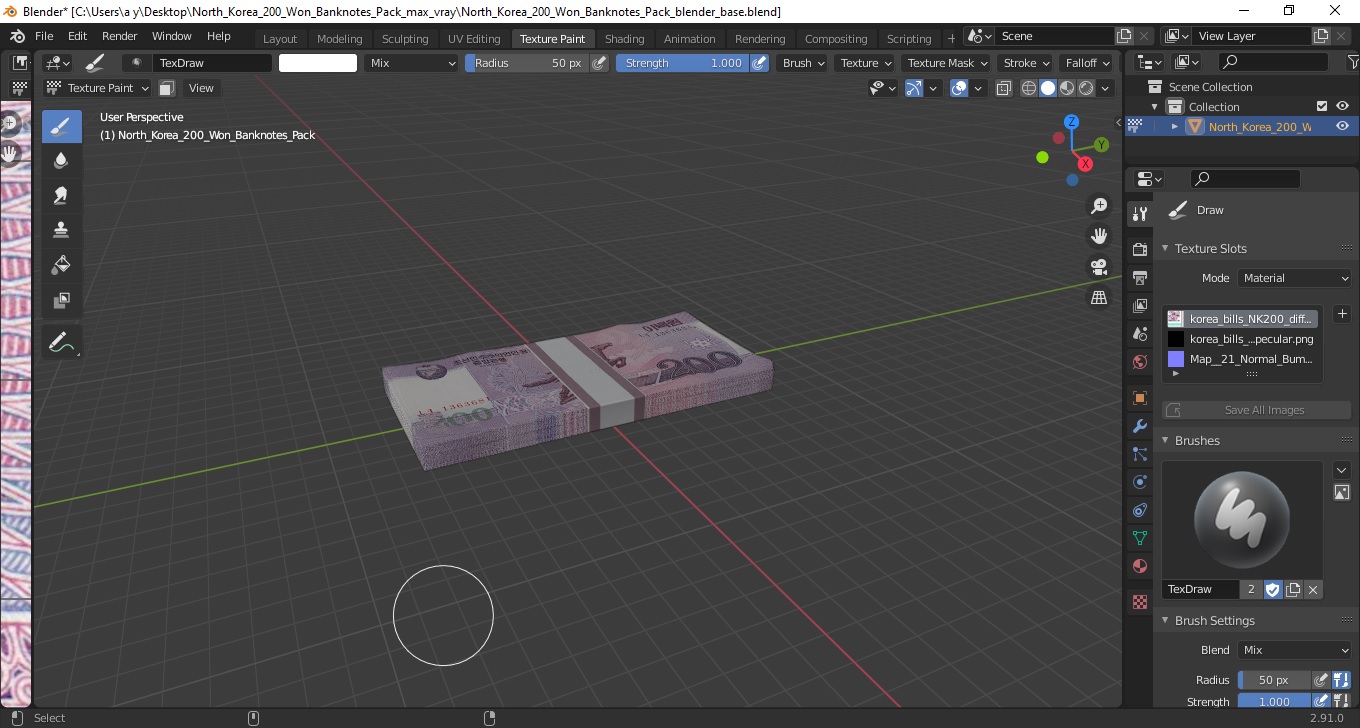1360x728 pixels.
Task: Collapse the Texture Slots panel
Action: (1165, 249)
